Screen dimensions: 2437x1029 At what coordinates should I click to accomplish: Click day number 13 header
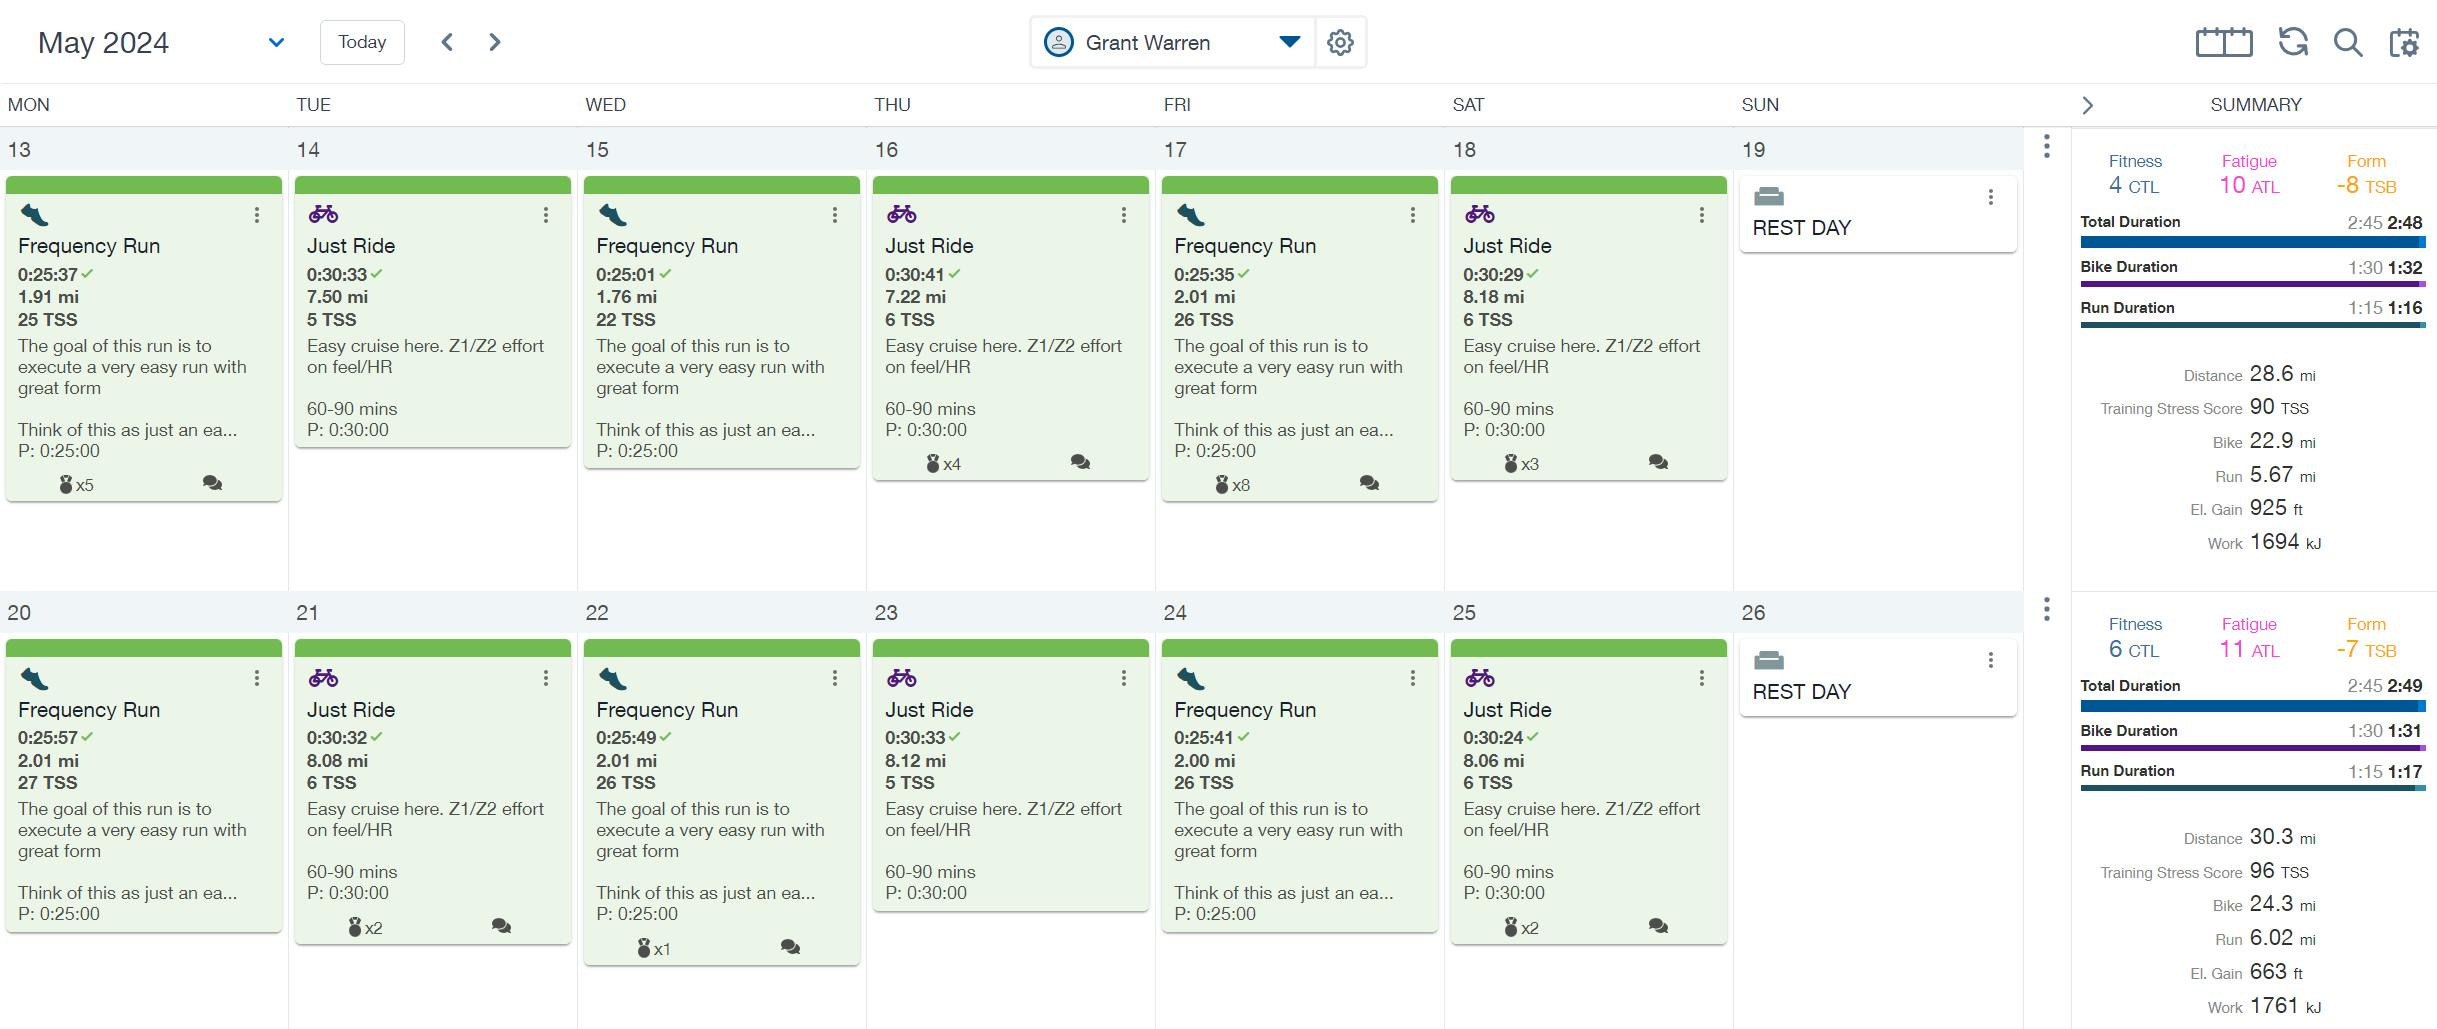[19, 150]
